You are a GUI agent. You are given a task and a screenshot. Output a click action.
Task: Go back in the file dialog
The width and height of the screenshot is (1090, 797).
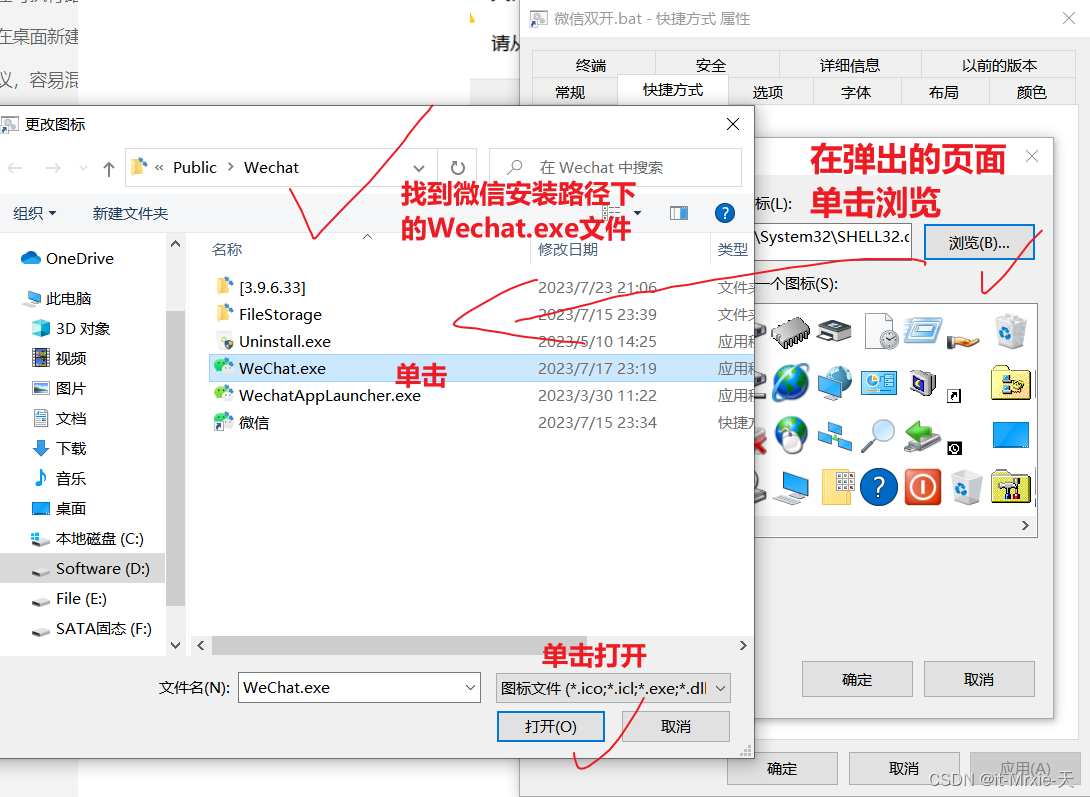15,167
